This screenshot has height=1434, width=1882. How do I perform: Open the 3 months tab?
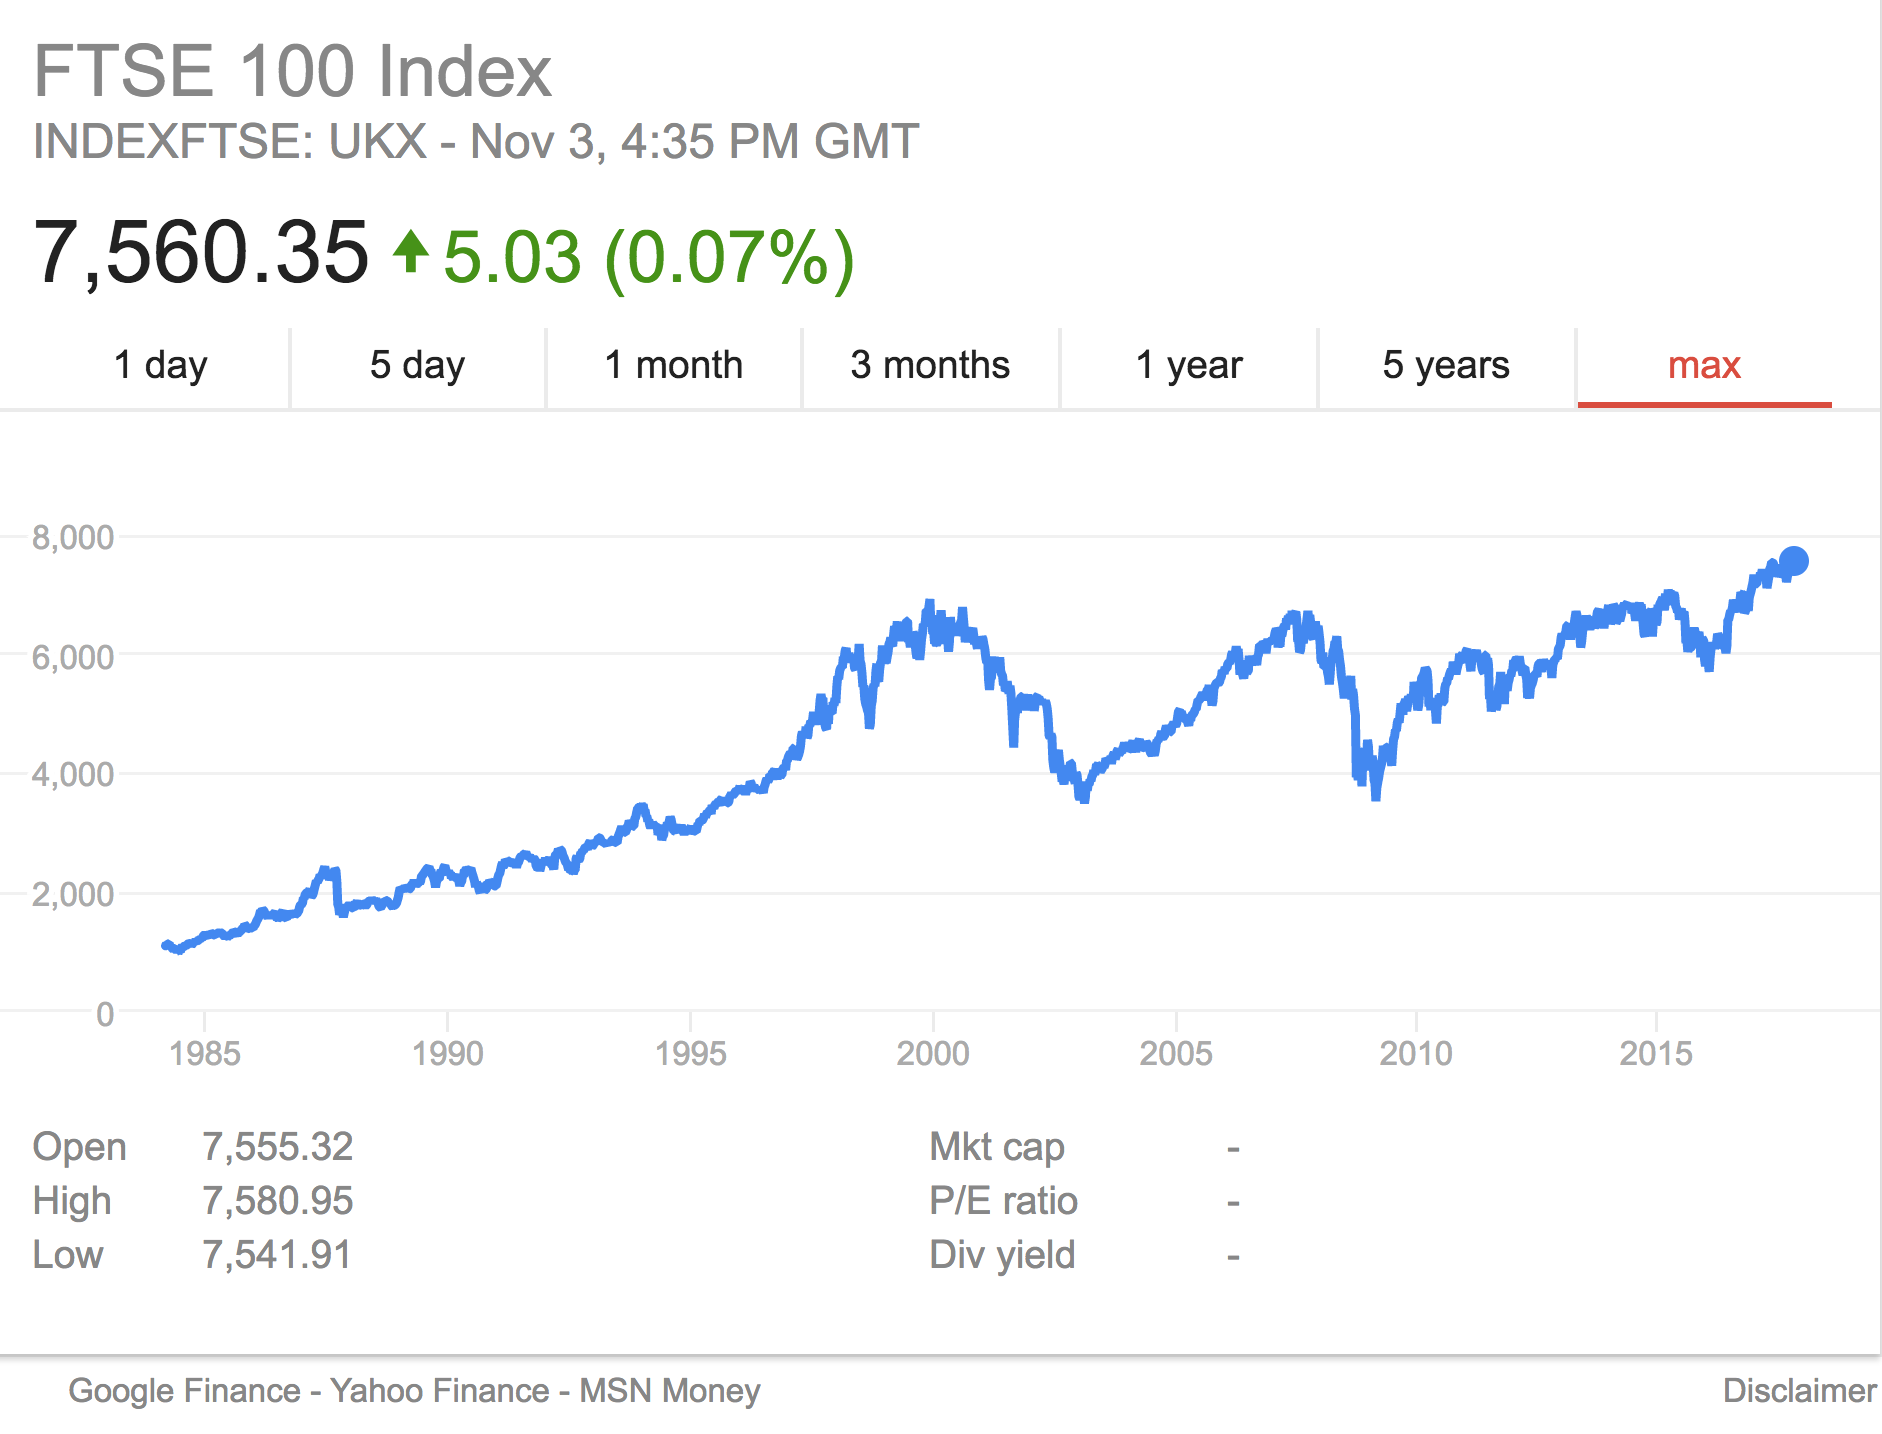(x=930, y=366)
